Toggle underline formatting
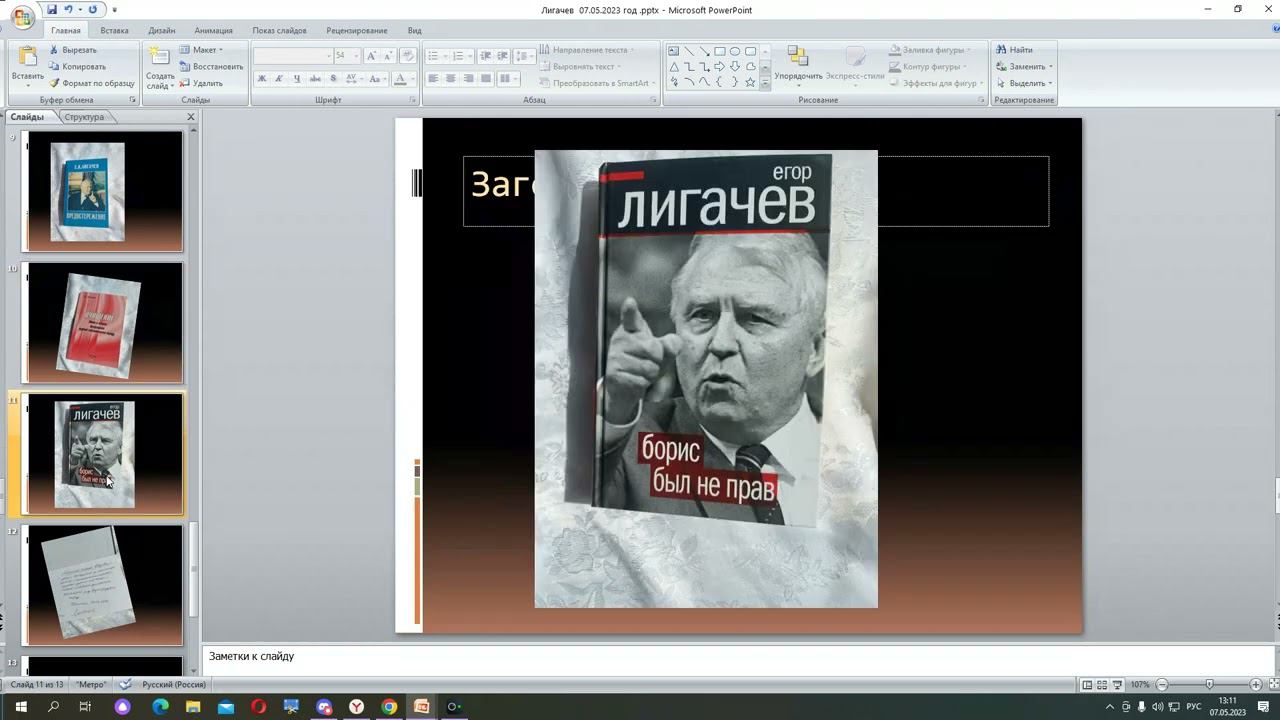 (x=297, y=79)
